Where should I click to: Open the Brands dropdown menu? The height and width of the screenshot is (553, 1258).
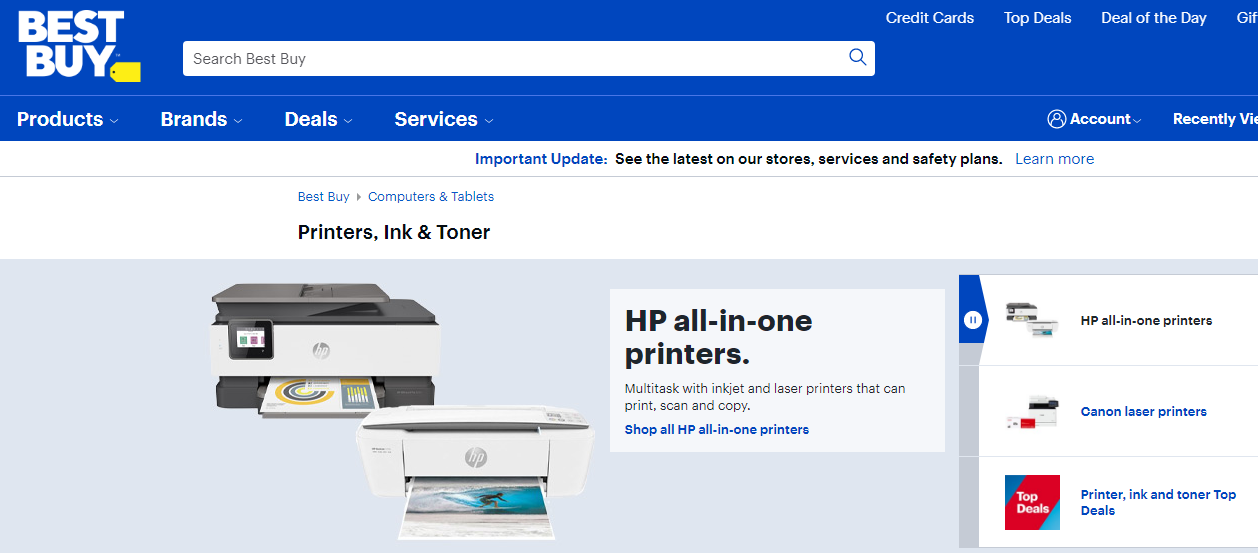tap(202, 119)
